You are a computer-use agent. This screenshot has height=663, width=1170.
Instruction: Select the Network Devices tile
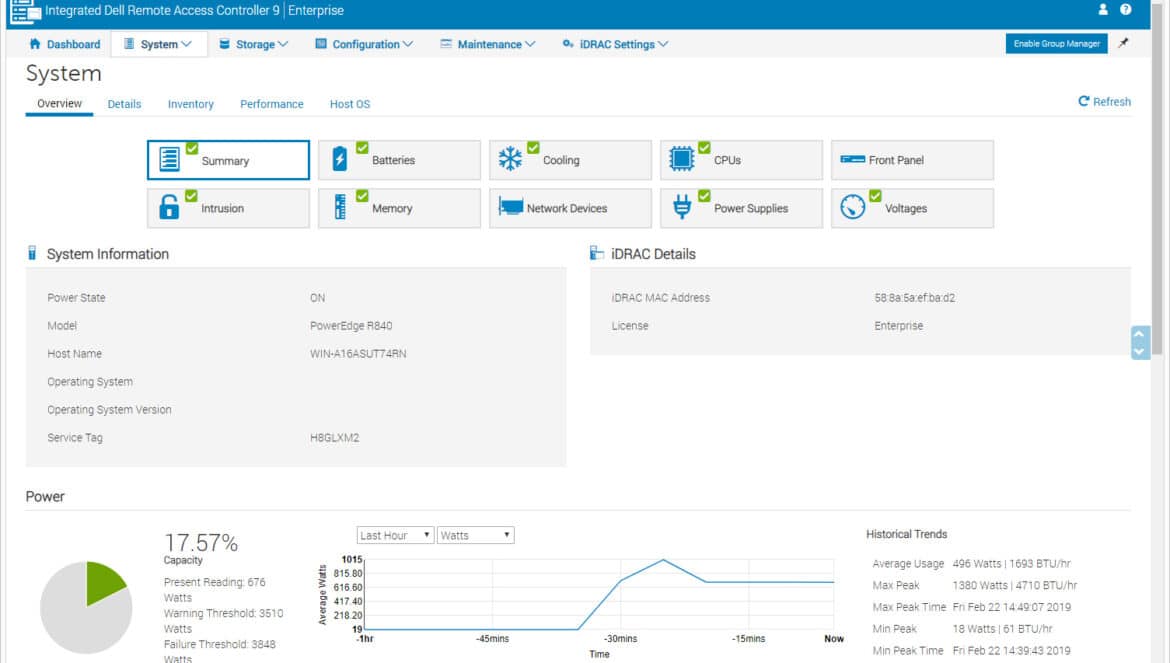coord(570,208)
